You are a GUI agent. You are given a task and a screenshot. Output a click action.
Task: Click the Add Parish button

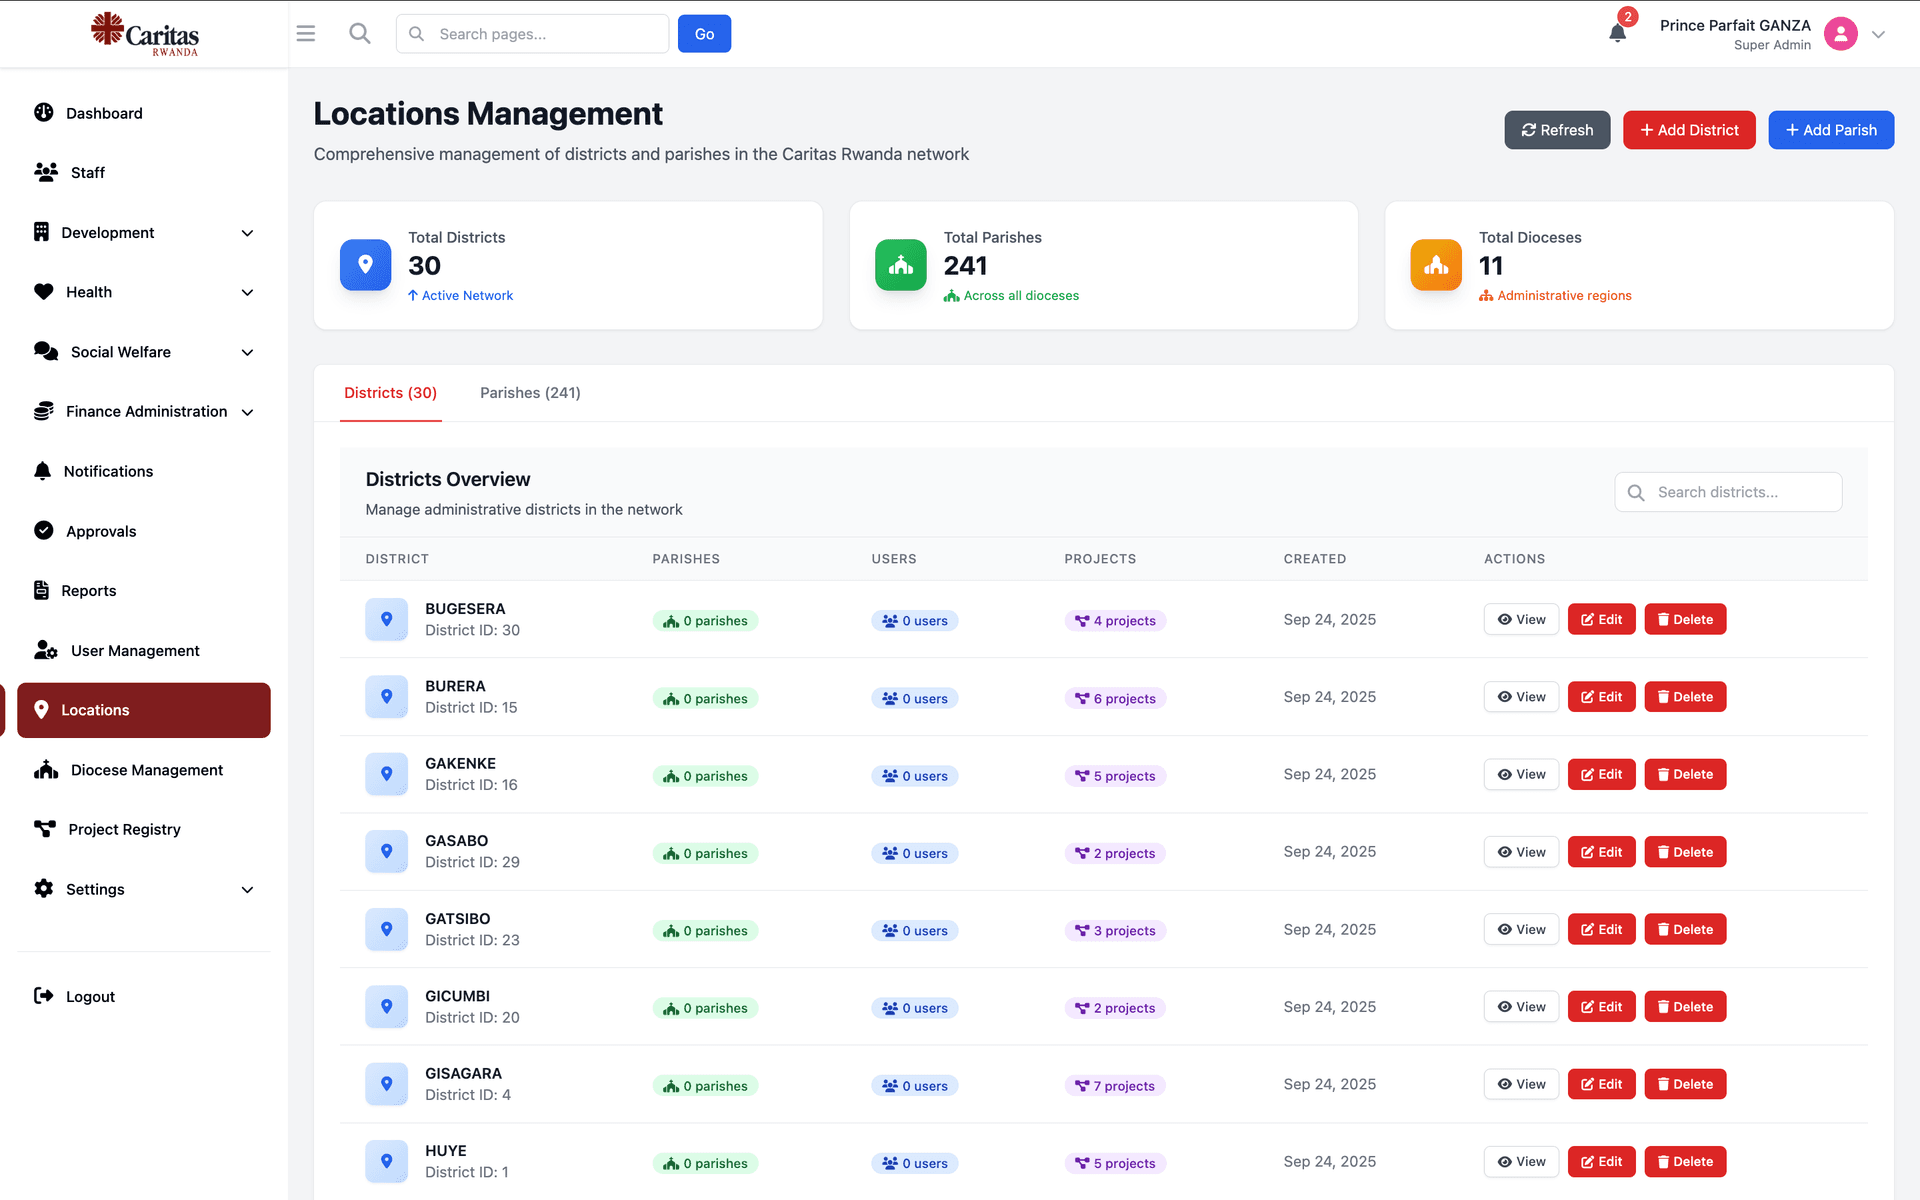click(x=1831, y=130)
